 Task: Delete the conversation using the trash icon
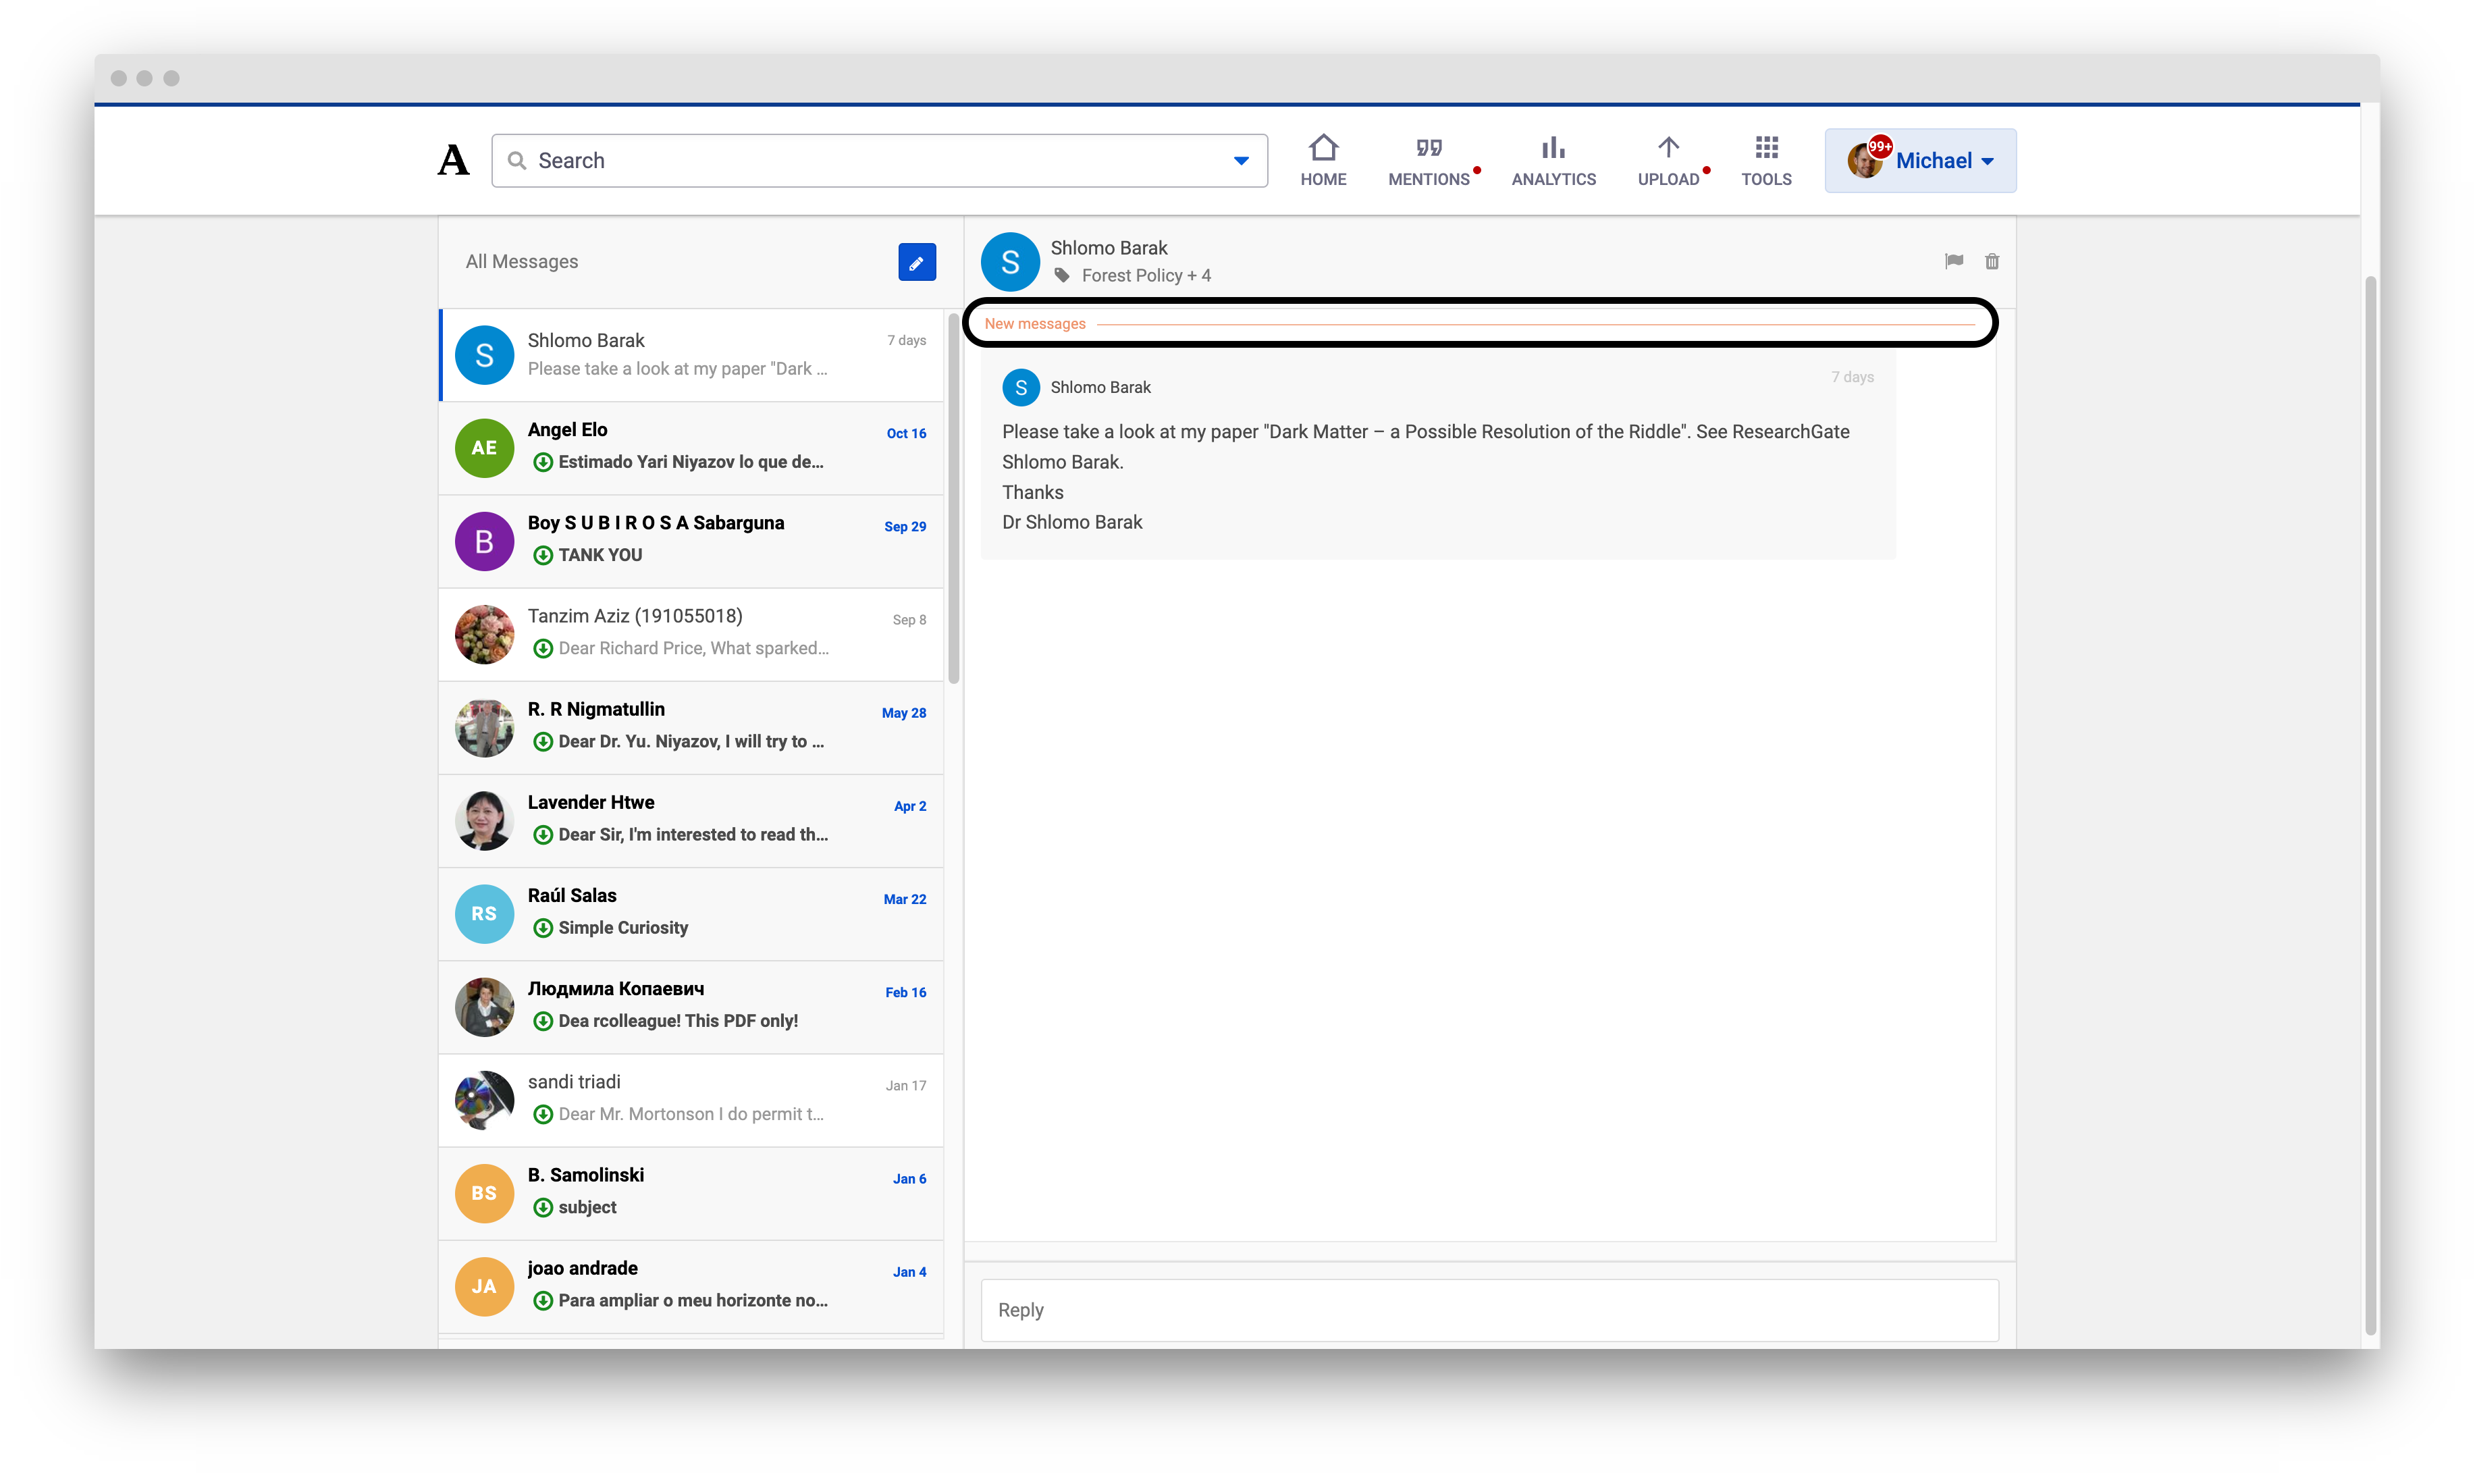click(x=1991, y=261)
